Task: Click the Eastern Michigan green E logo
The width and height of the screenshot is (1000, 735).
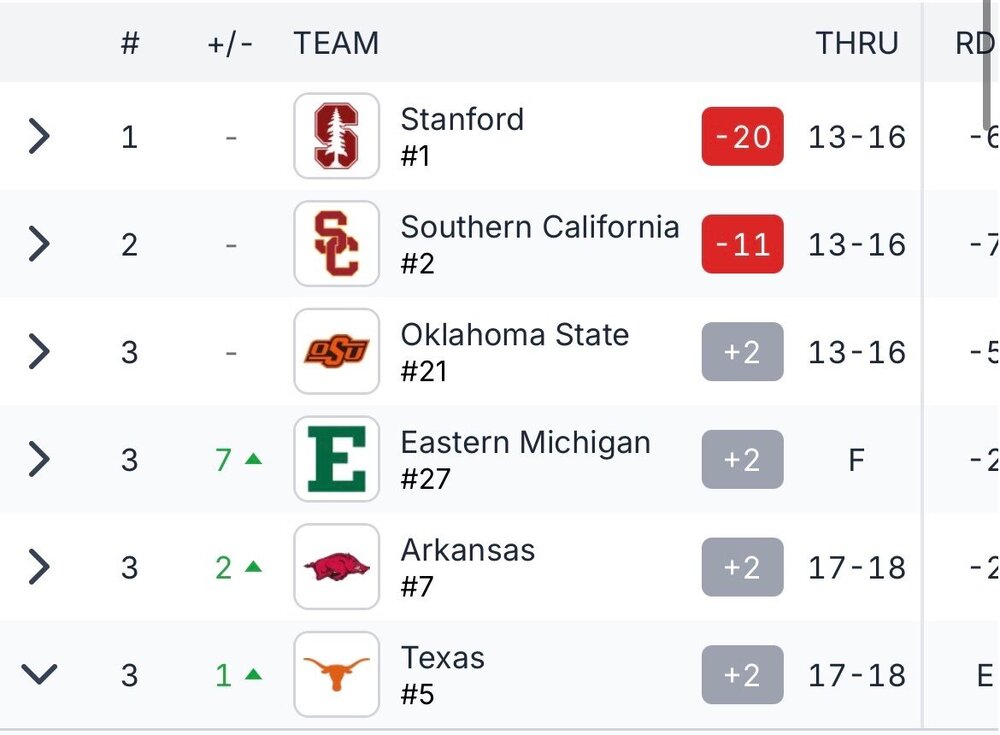Action: point(337,459)
